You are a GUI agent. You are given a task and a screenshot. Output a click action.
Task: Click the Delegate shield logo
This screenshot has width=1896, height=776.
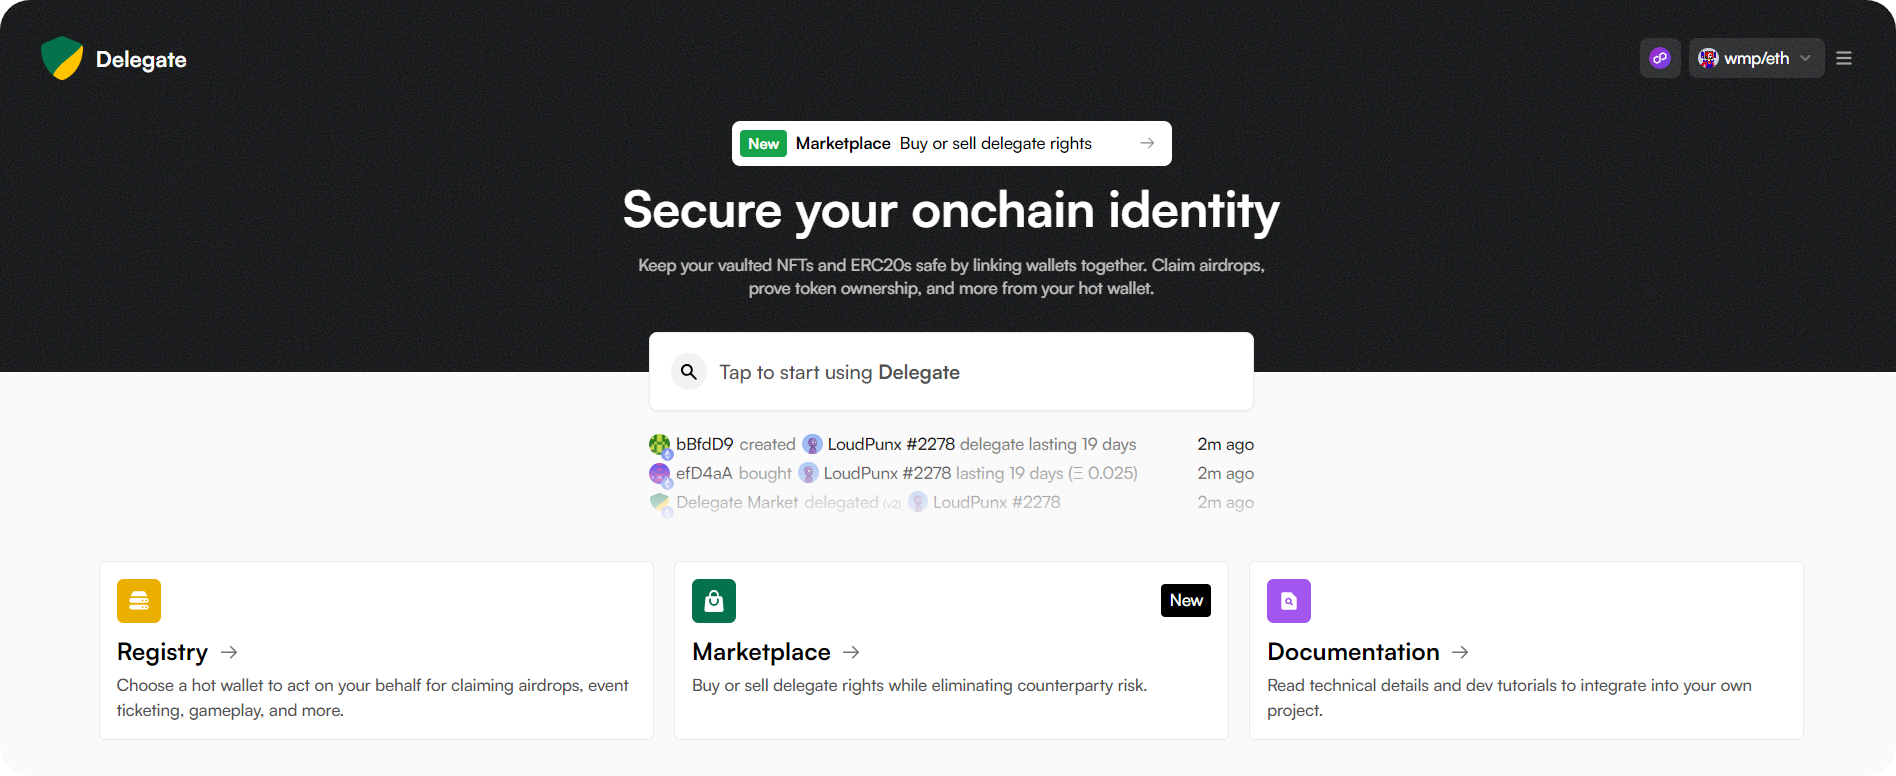(62, 58)
